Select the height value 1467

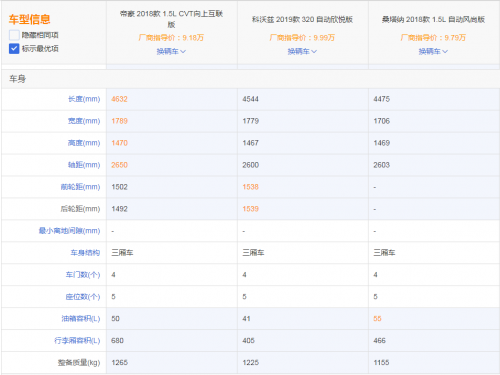coord(250,143)
